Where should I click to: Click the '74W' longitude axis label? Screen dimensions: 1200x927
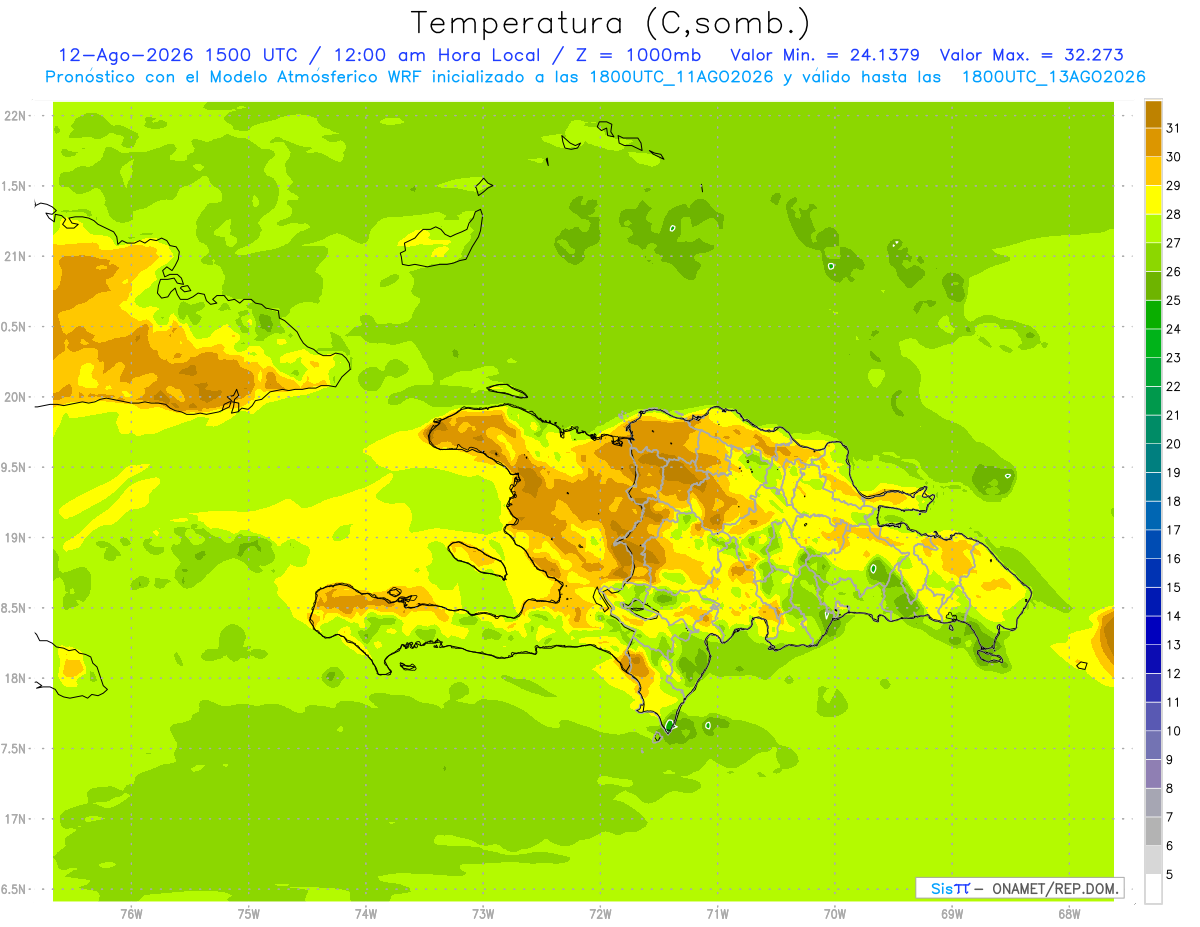pyautogui.click(x=365, y=912)
